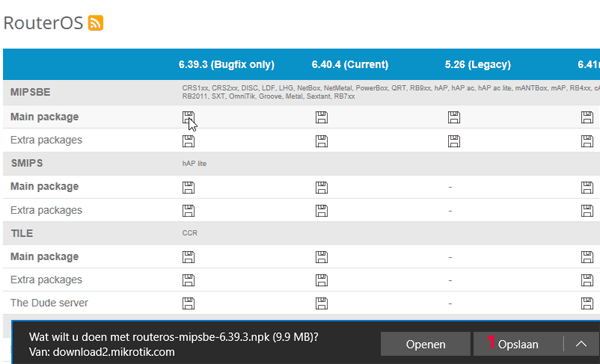Click the routeros-mipsbe-6.39.3.npk prompt text

[x=173, y=337]
